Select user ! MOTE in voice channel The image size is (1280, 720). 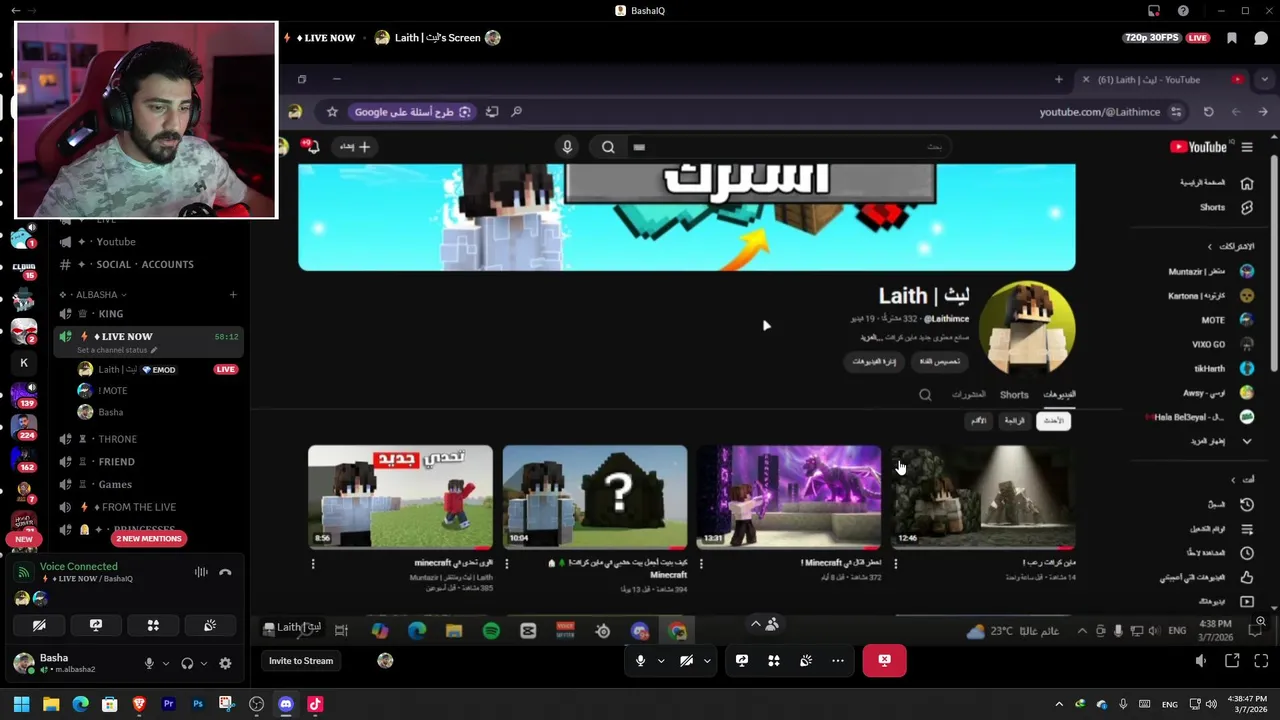(158, 391)
